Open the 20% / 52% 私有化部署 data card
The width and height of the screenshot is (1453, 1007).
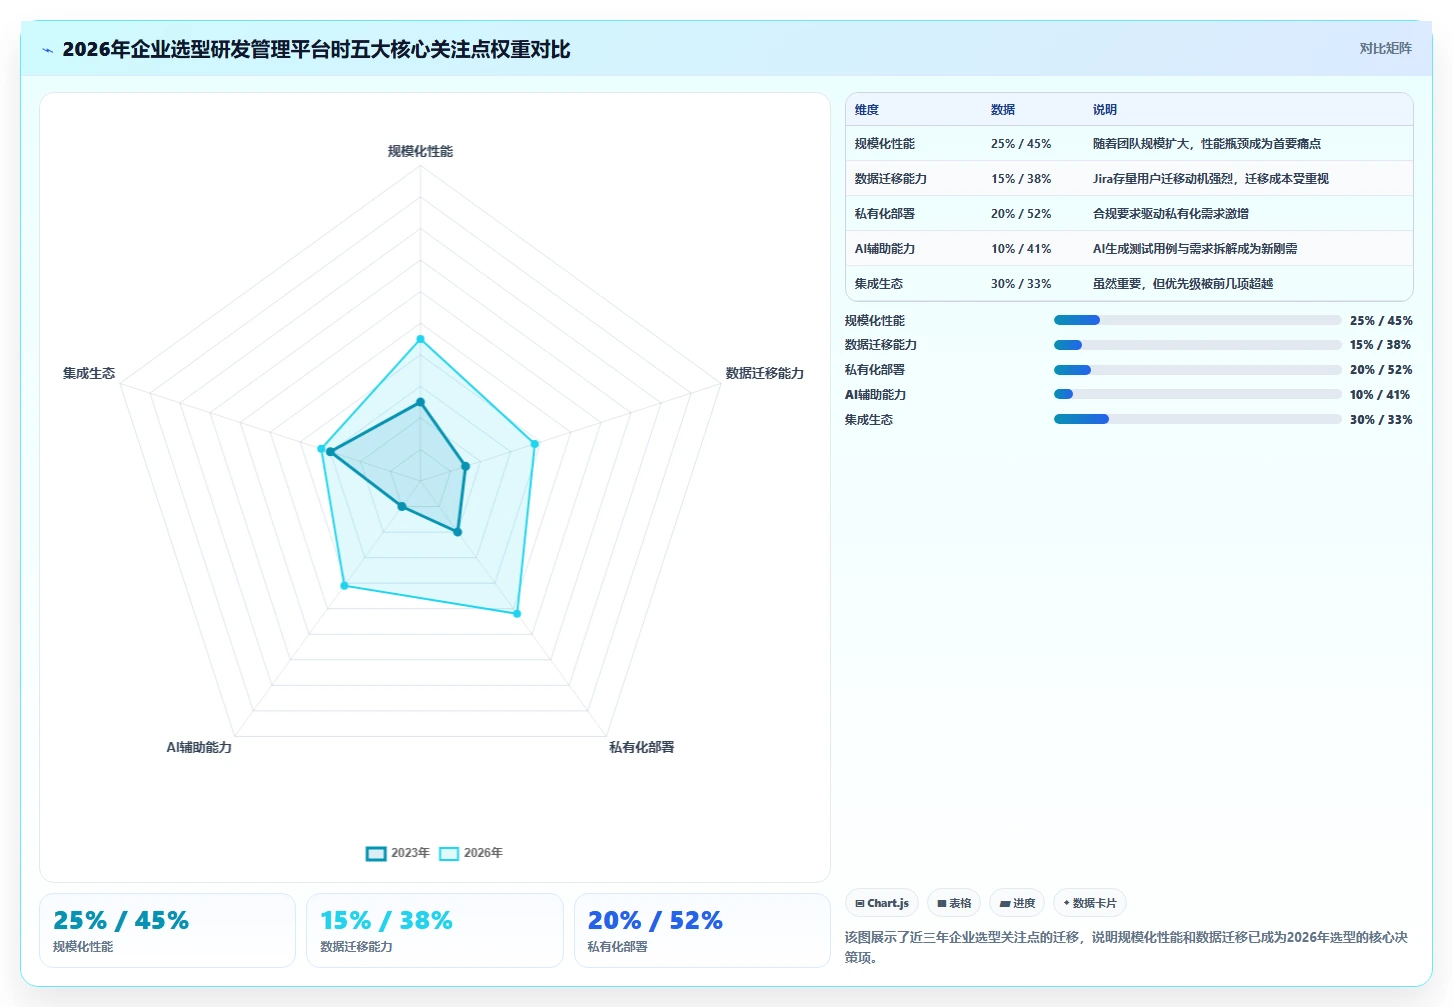click(x=702, y=930)
